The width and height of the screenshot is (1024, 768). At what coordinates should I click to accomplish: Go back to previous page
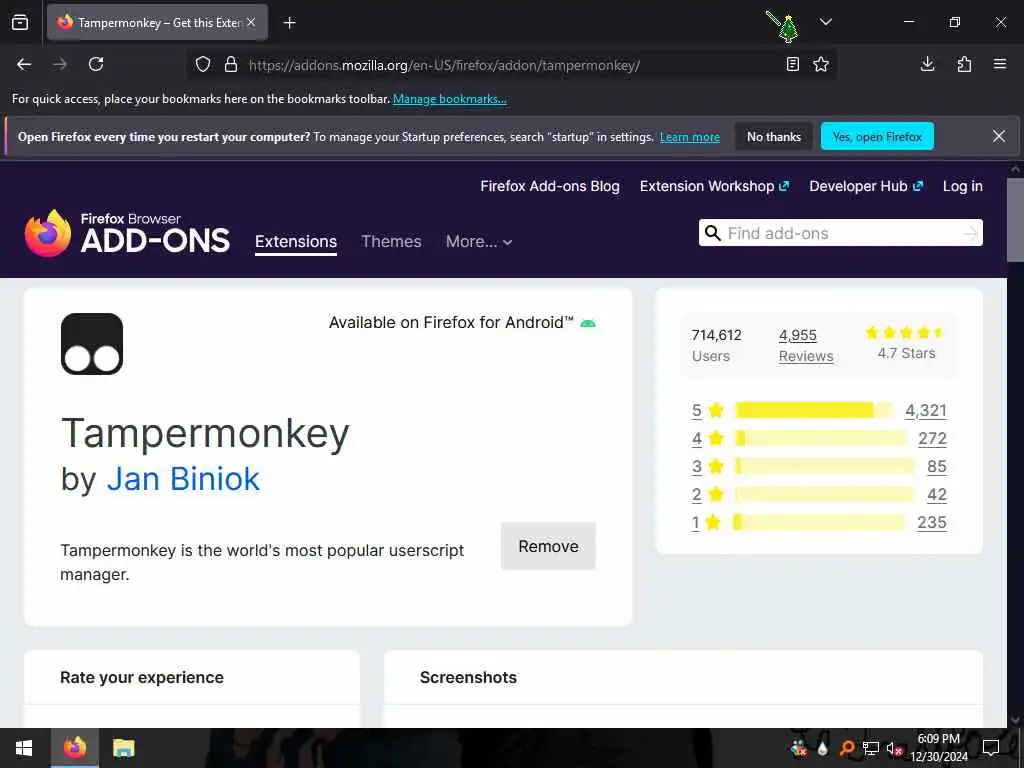tap(24, 64)
